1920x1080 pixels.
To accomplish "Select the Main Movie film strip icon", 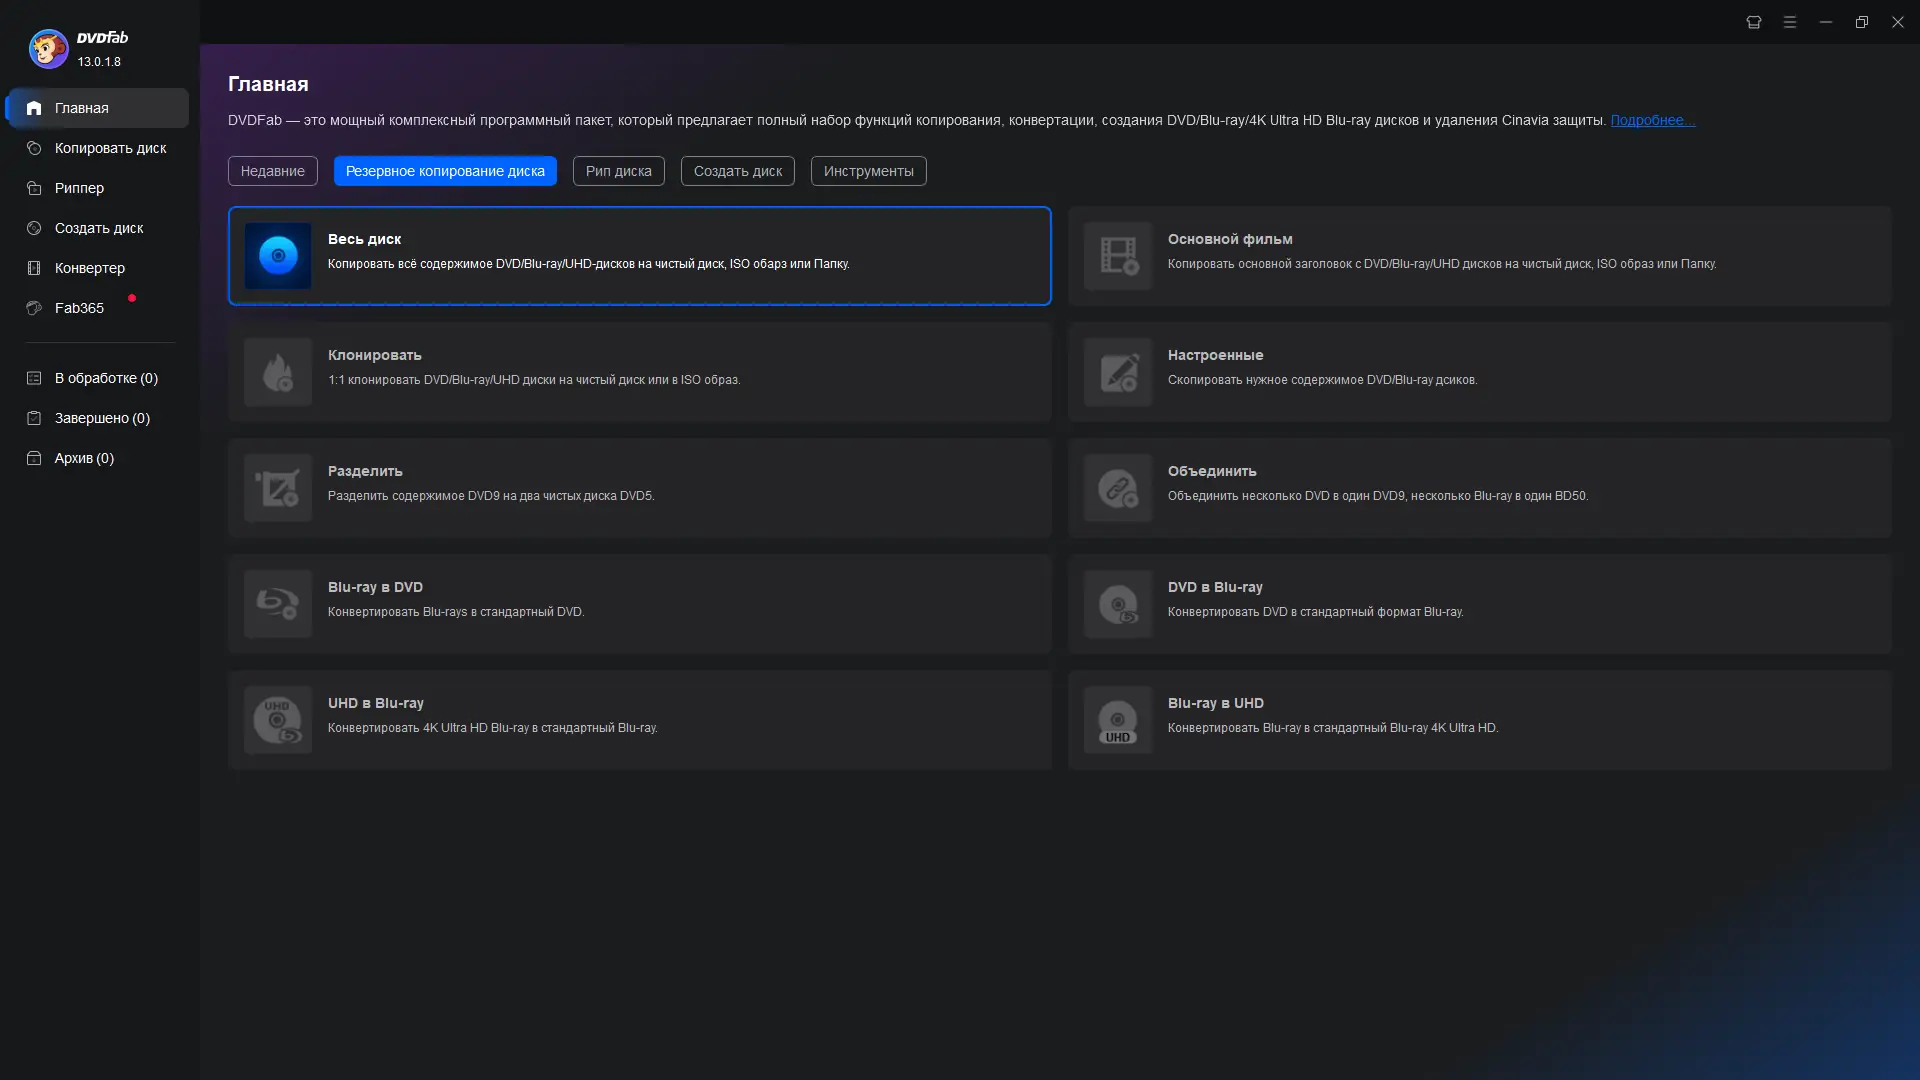I will point(1118,256).
